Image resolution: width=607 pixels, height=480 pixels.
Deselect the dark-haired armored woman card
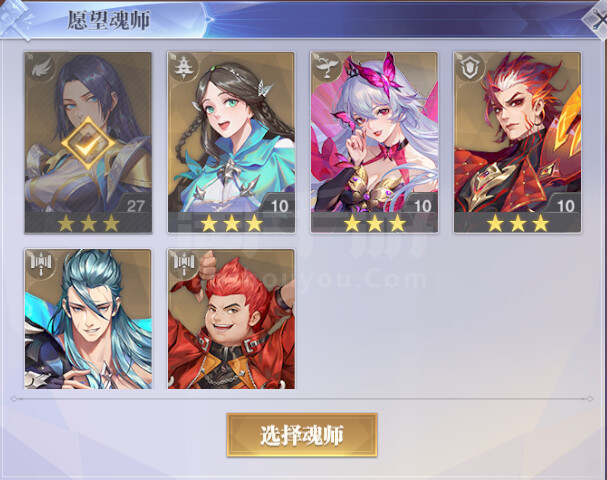pyautogui.click(x=88, y=142)
